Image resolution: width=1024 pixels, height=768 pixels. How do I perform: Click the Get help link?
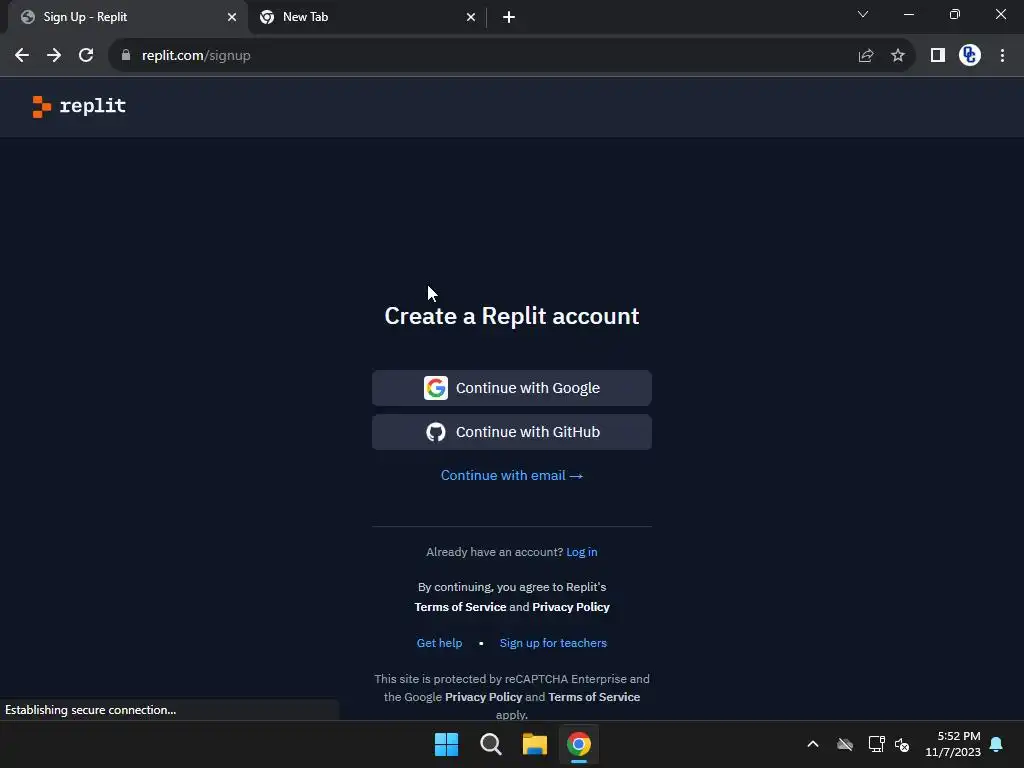point(440,643)
